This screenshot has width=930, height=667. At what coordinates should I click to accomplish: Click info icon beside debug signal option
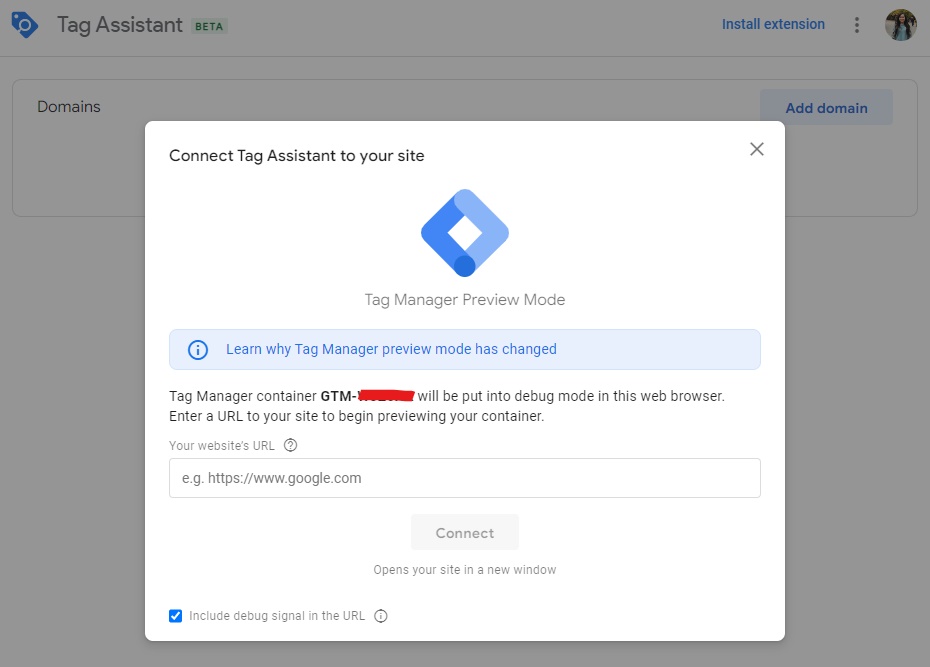click(x=381, y=616)
